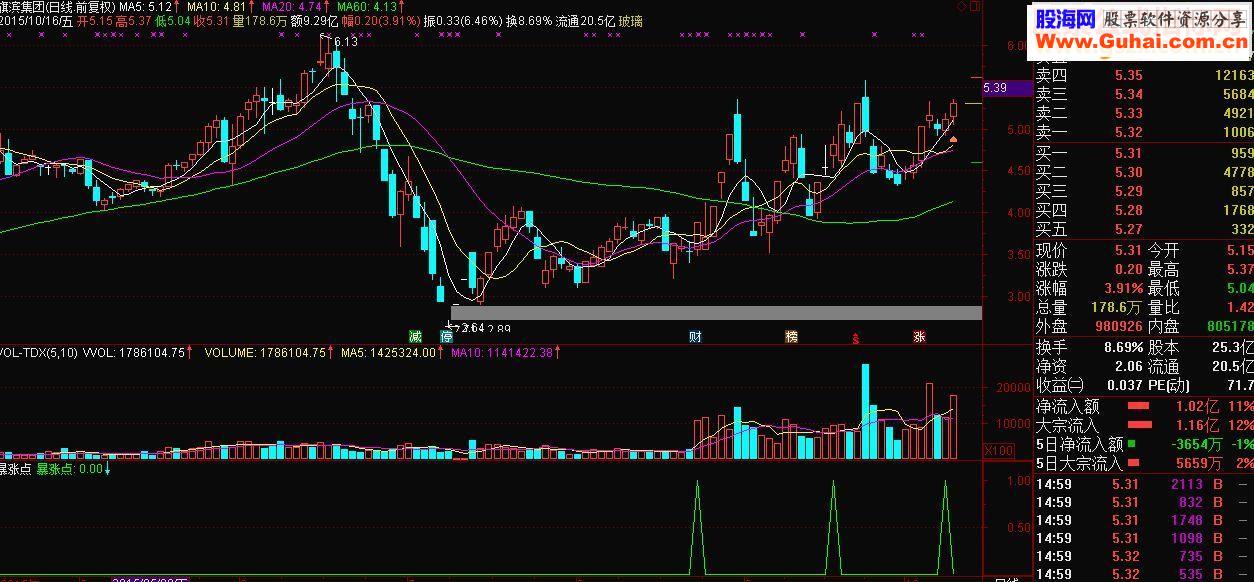Viewport: 1254px width, 582px height.
Task: Click the red $ marker under the chart
Action: pyautogui.click(x=854, y=337)
